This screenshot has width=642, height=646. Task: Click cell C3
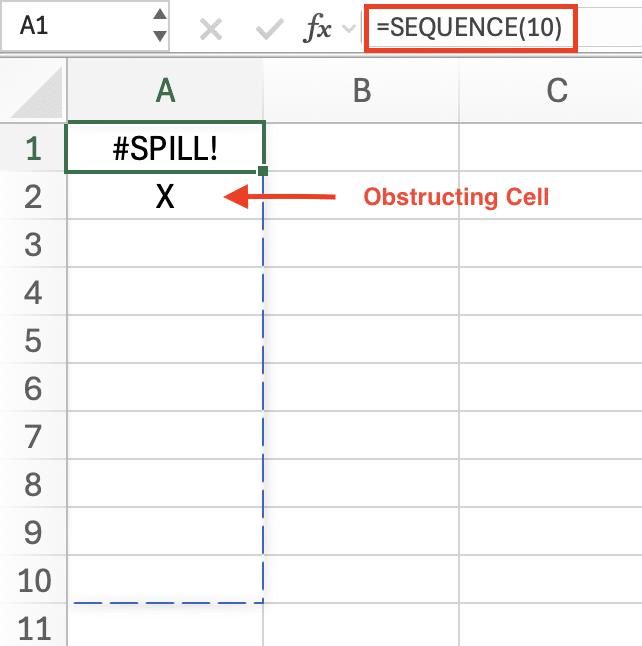pyautogui.click(x=551, y=243)
